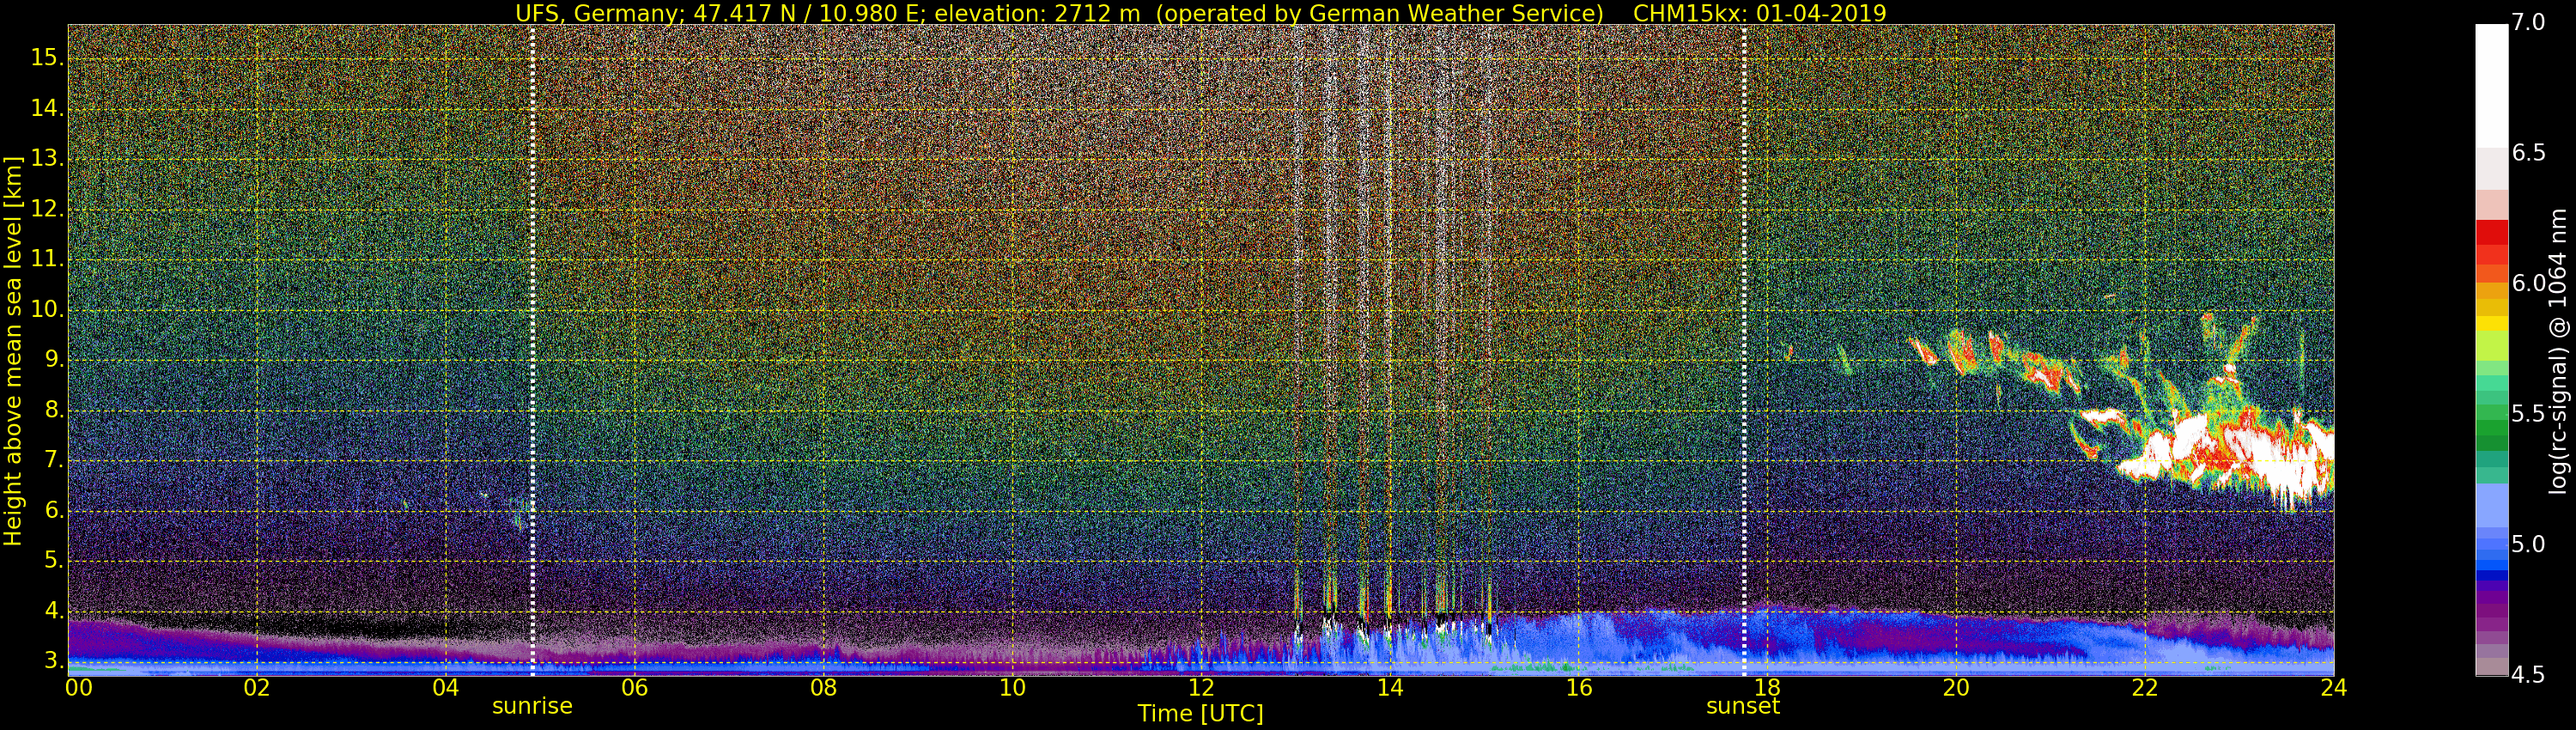Click the light blue segment of the colorbar
This screenshot has height=730, width=2576.
point(2491,505)
